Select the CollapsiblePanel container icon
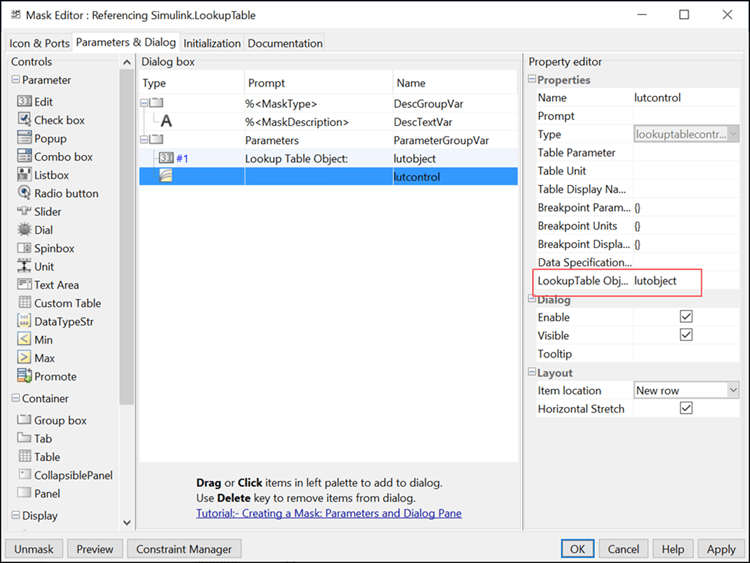The width and height of the screenshot is (750, 563). tap(24, 475)
